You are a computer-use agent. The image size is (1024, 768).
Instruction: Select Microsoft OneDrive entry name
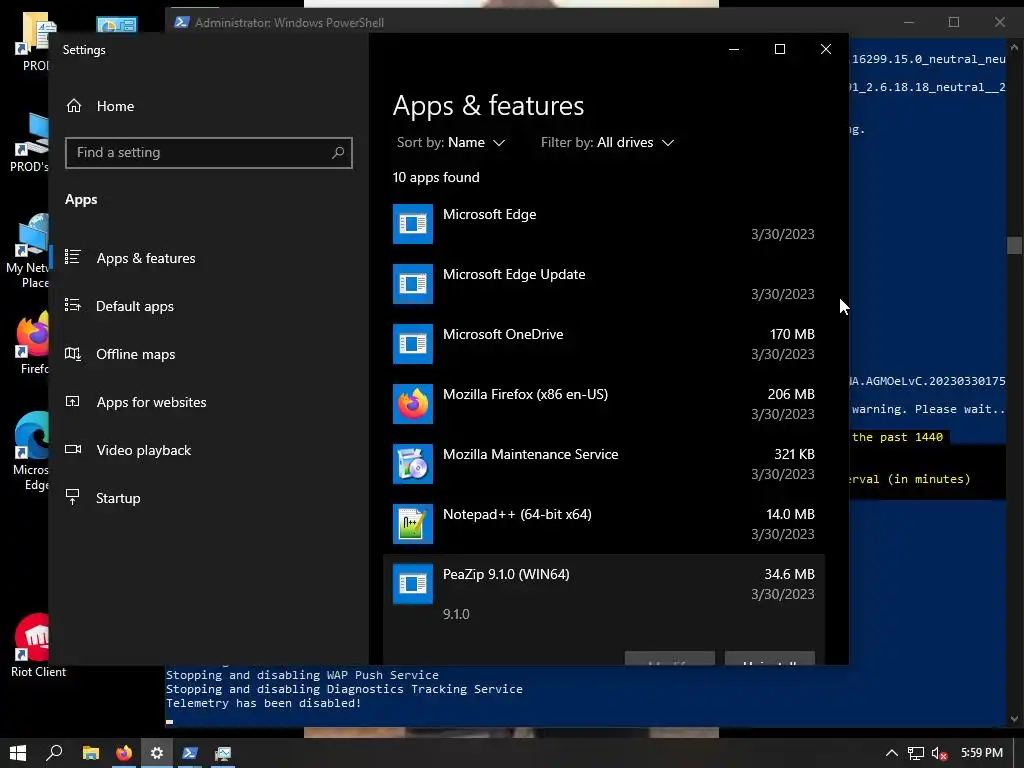pos(503,334)
